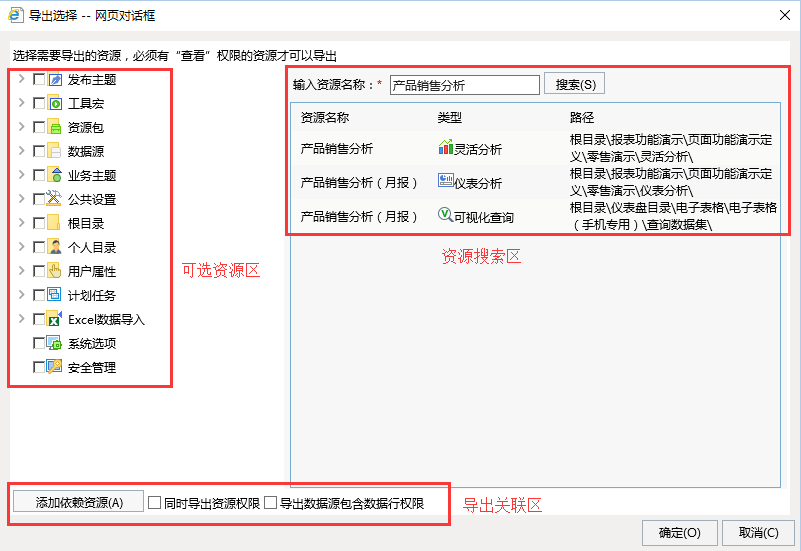Select 产品销售分析(月报) in the 可视化查询 row
Viewport: 801px width, 551px height.
click(359, 217)
